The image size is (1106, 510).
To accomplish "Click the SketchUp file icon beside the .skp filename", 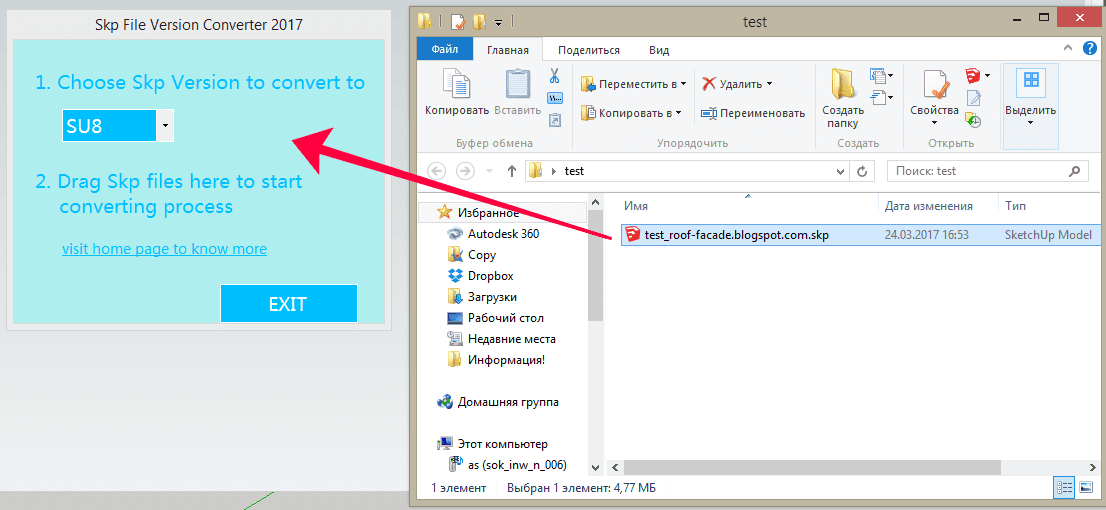I will [x=633, y=235].
